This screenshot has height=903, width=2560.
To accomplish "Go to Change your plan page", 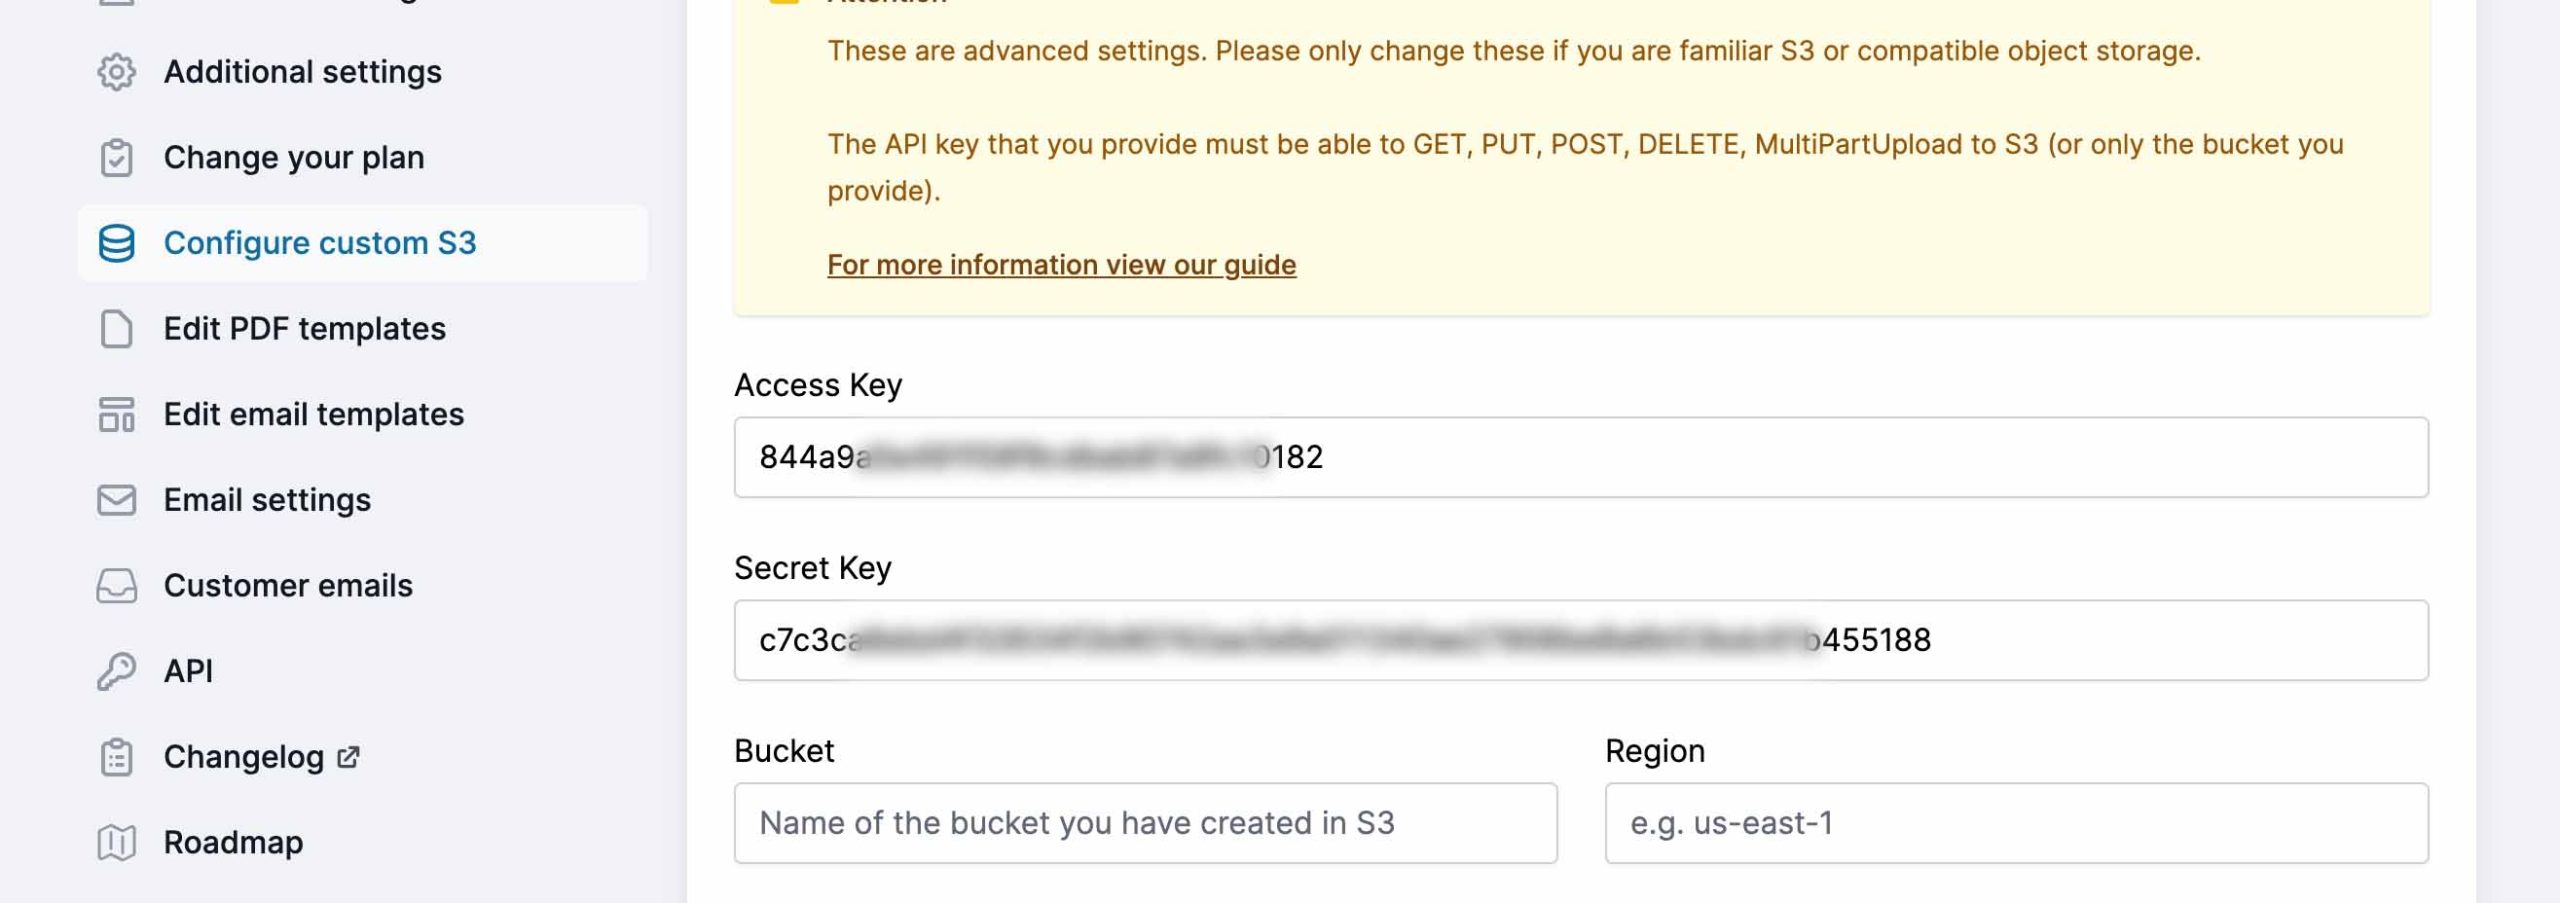I will coord(294,158).
